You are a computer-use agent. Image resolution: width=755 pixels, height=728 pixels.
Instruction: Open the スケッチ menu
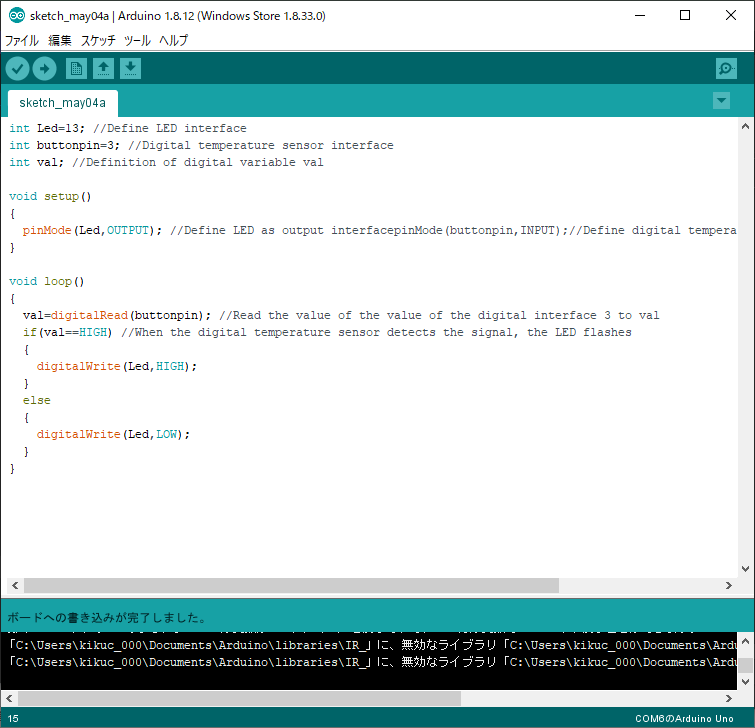(x=98, y=41)
